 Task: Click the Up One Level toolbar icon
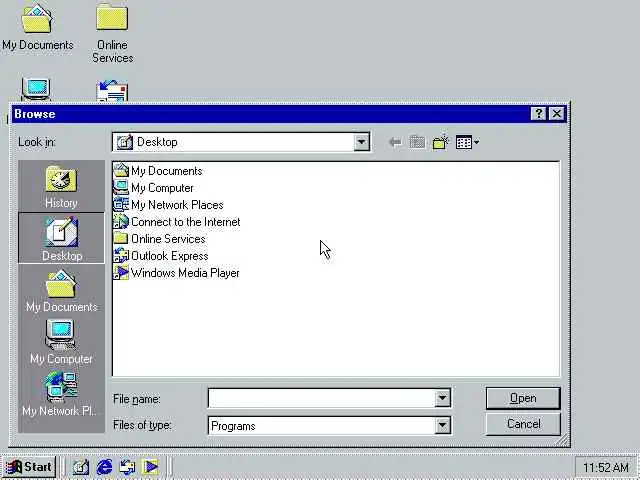[x=417, y=142]
